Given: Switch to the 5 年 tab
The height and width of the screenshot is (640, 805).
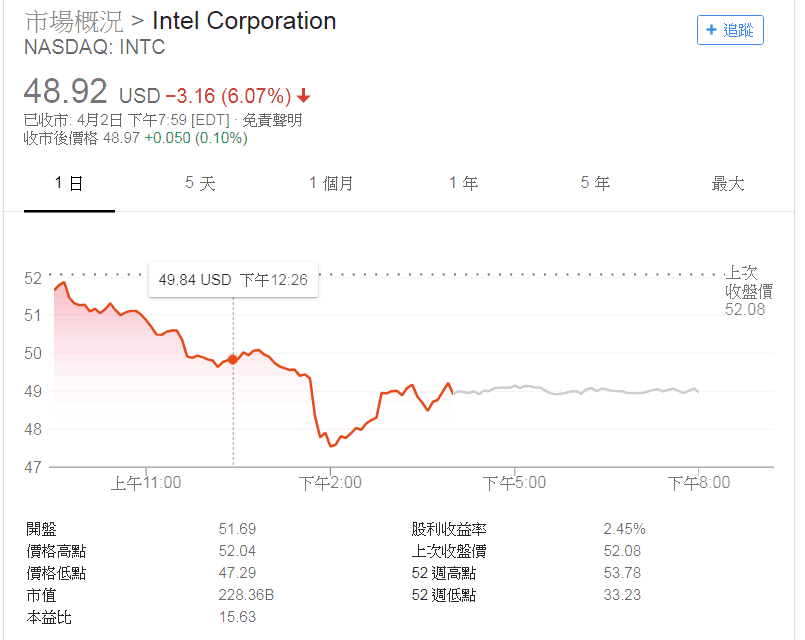Looking at the screenshot, I should point(595,183).
